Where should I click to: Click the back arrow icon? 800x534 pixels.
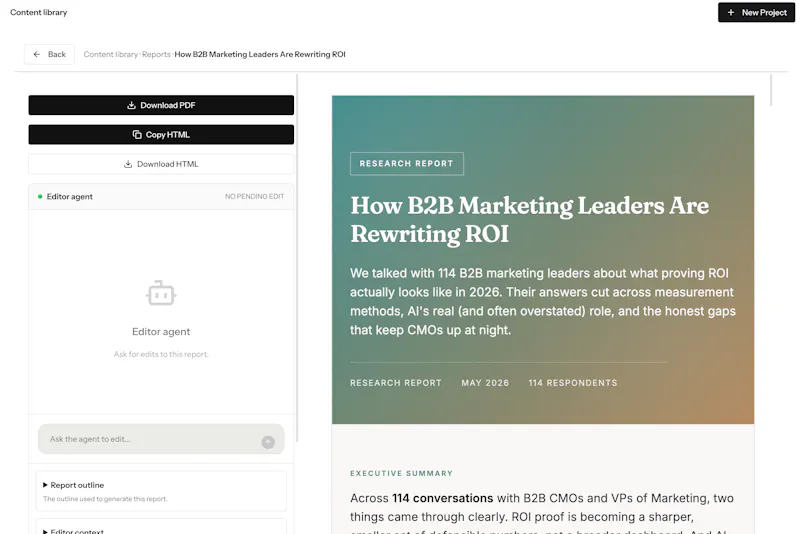pyautogui.click(x=37, y=54)
